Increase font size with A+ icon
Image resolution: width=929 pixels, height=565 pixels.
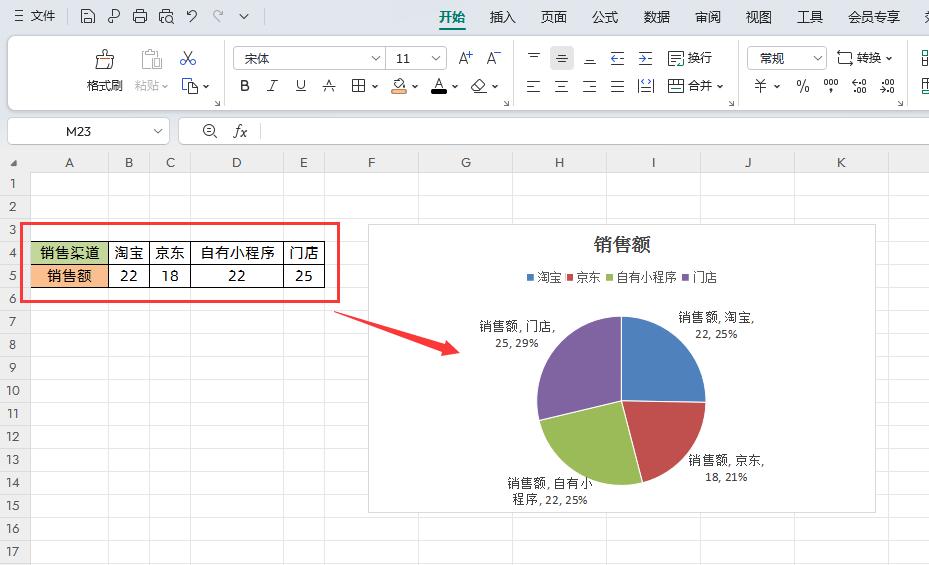[466, 58]
